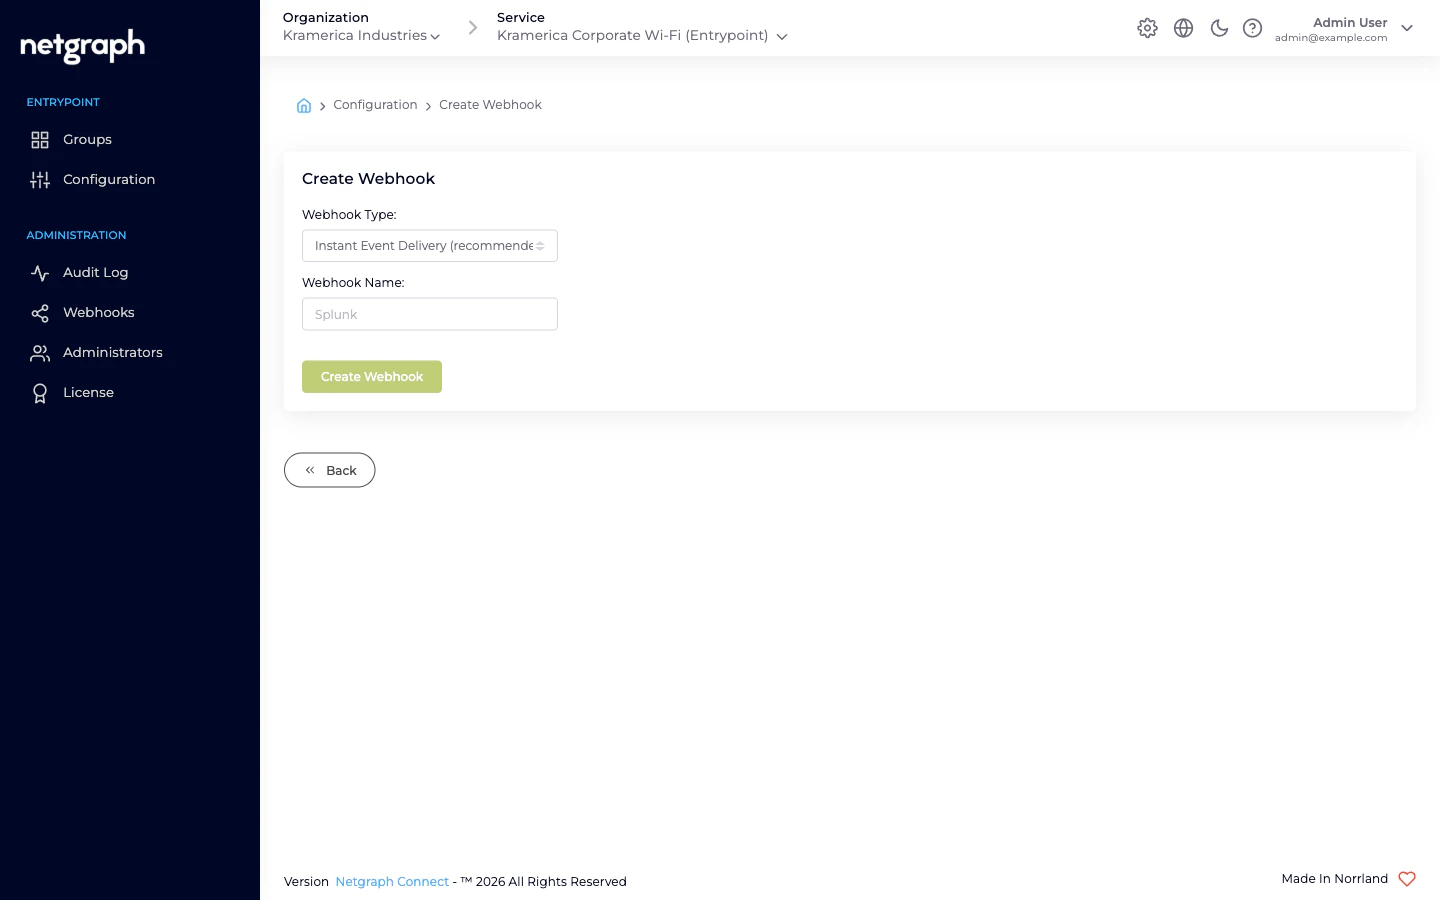Click the globe language icon

click(1183, 28)
